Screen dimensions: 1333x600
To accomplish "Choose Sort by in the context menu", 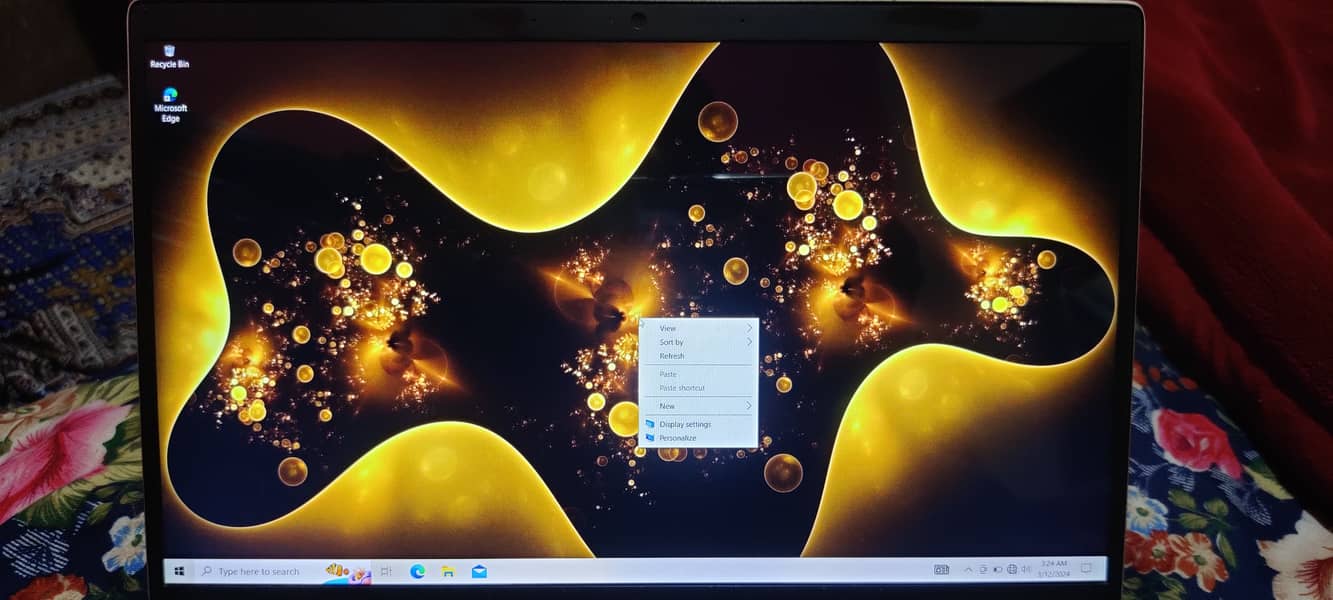I will (x=698, y=342).
